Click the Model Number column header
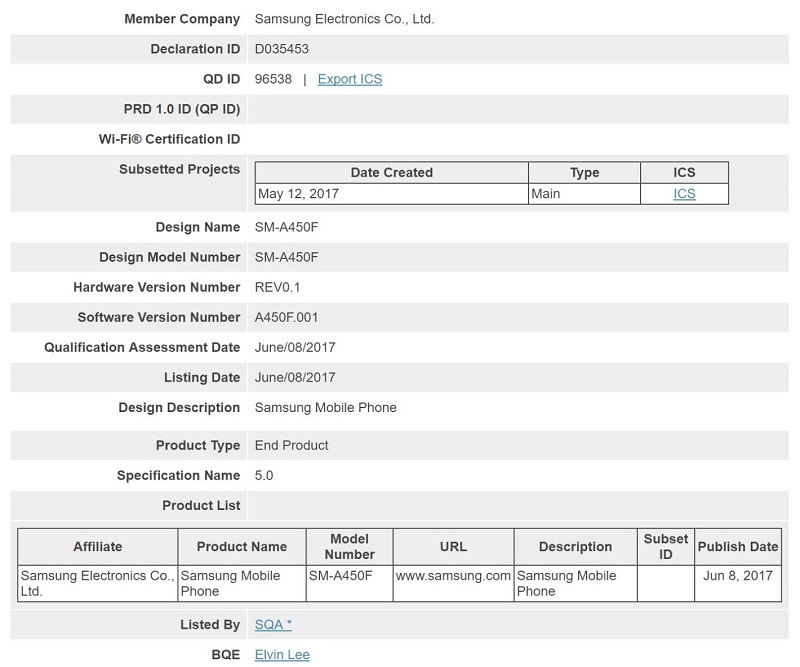Screen dimensions: 800x667 pyautogui.click(x=349, y=547)
